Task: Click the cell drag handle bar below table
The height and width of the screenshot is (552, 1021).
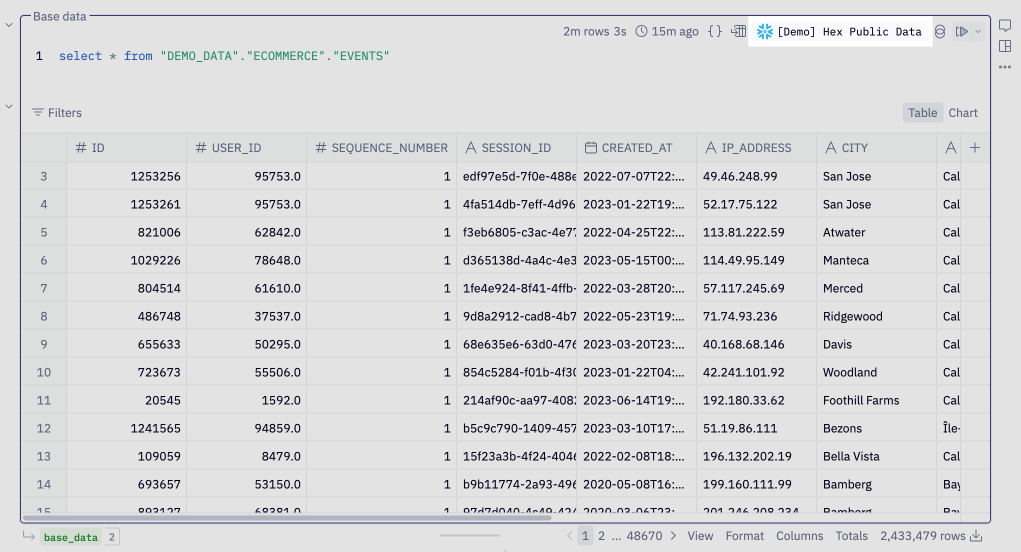Action: coord(469,536)
